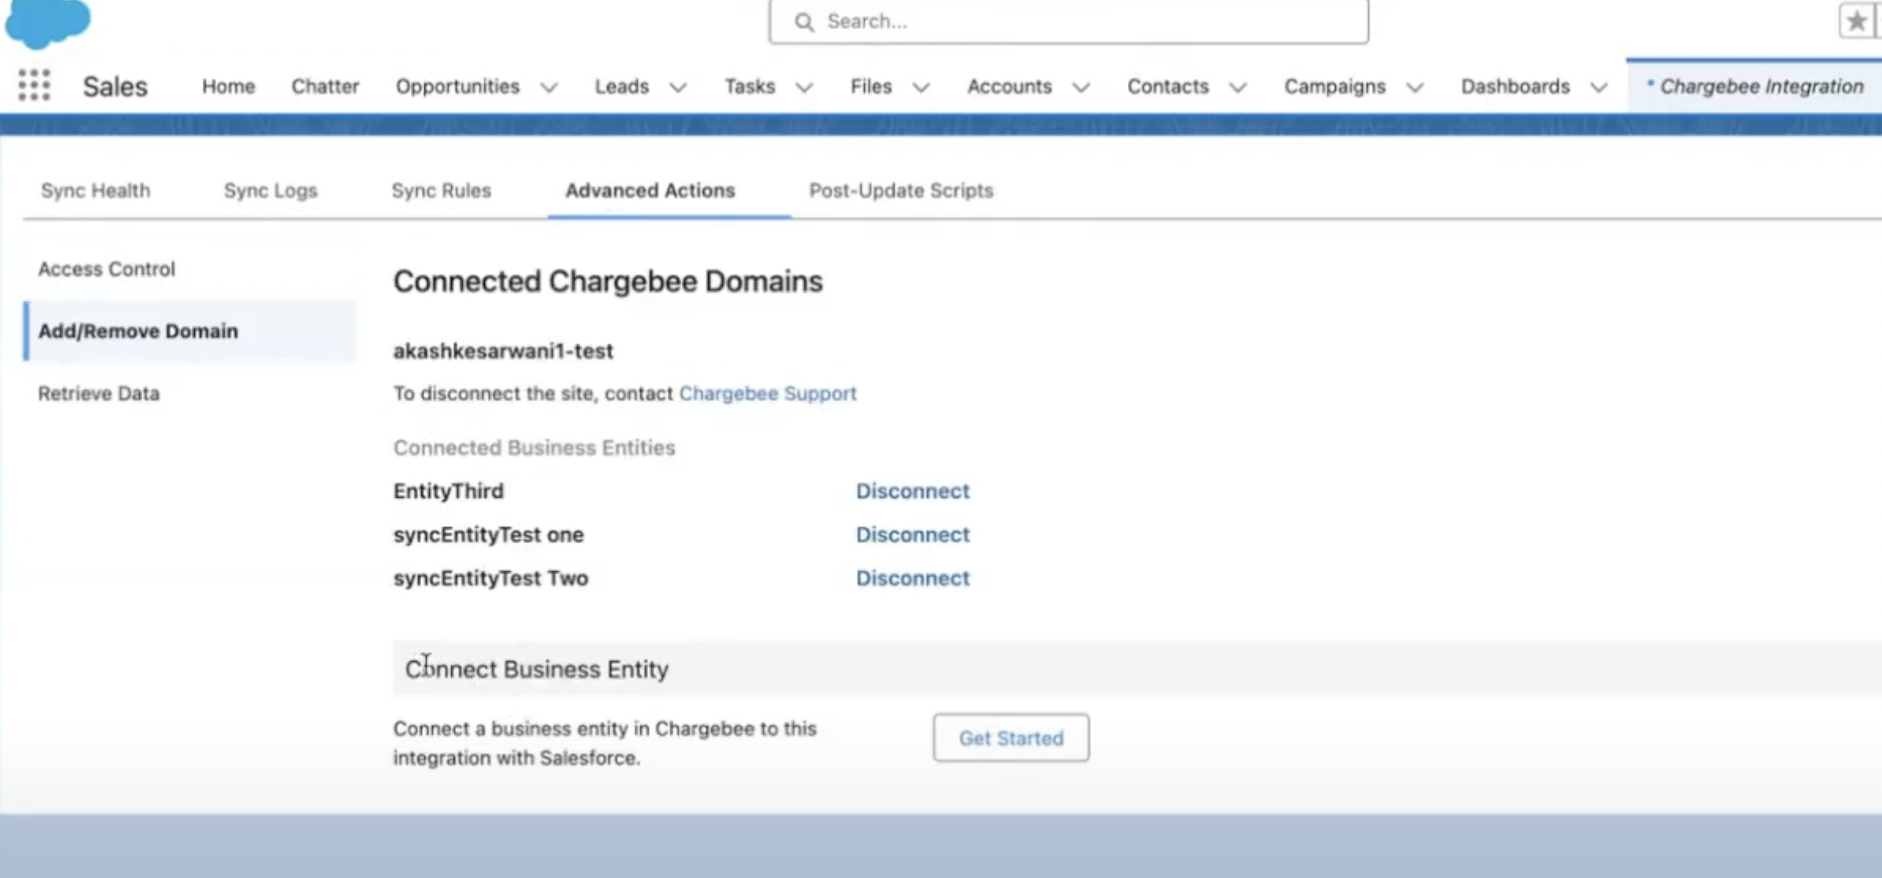Open the Dashboards dropdown chevron
Image resolution: width=1882 pixels, height=878 pixels.
[1599, 87]
